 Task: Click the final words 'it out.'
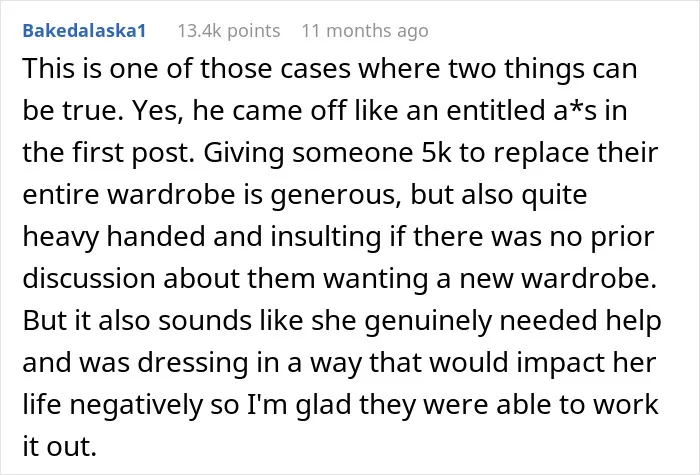pyautogui.click(x=60, y=446)
